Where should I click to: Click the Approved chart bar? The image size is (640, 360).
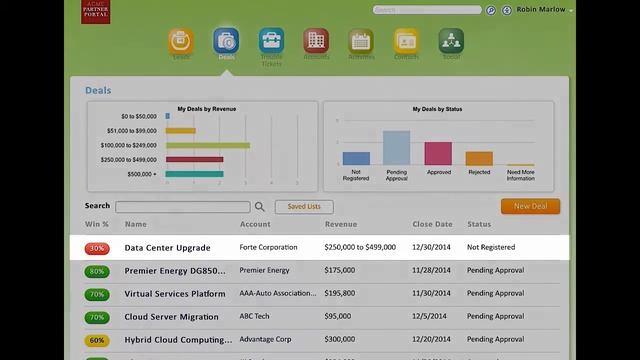pyautogui.click(x=438, y=153)
